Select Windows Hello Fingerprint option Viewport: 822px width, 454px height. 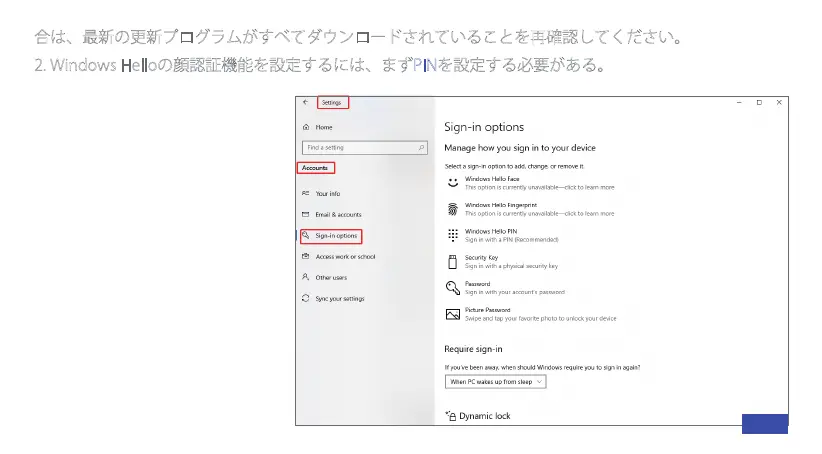530,209
